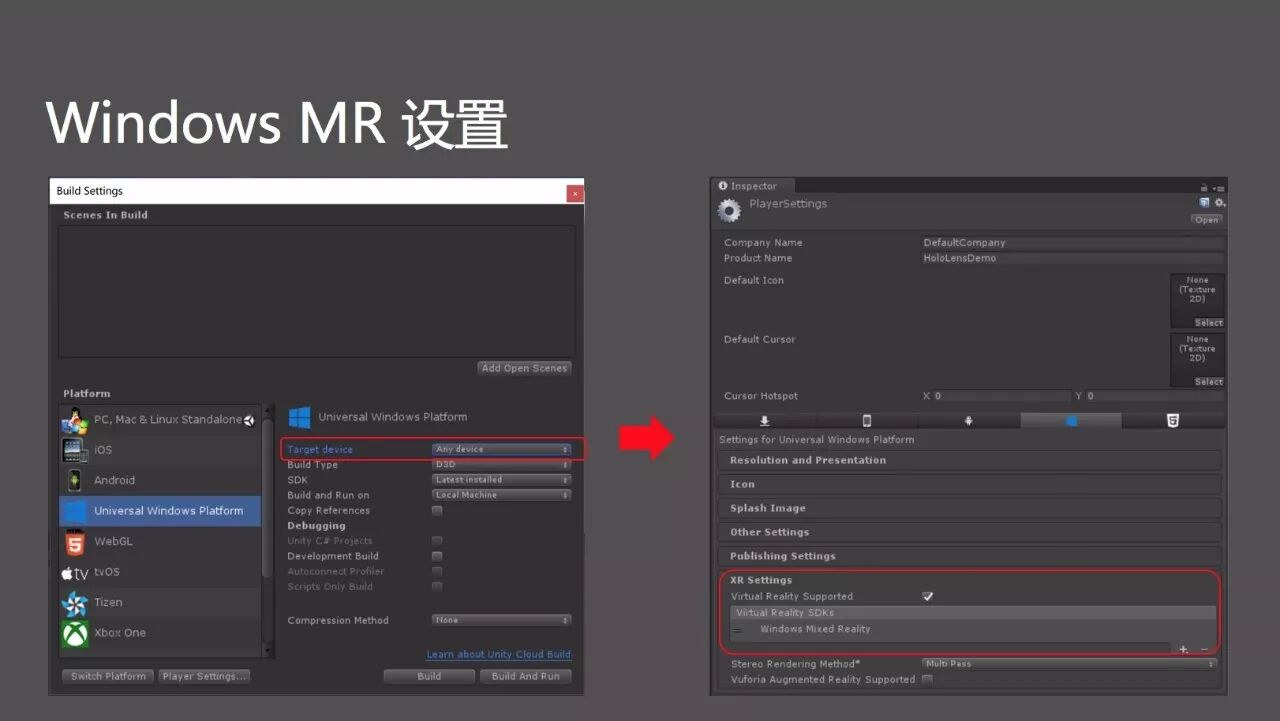1280x721 pixels.
Task: Click the Build button
Action: point(429,677)
